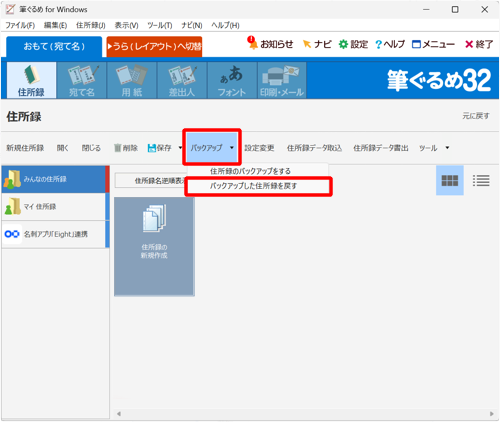Click the 元に戻す link
This screenshot has width=500, height=422.
pyautogui.click(x=476, y=116)
